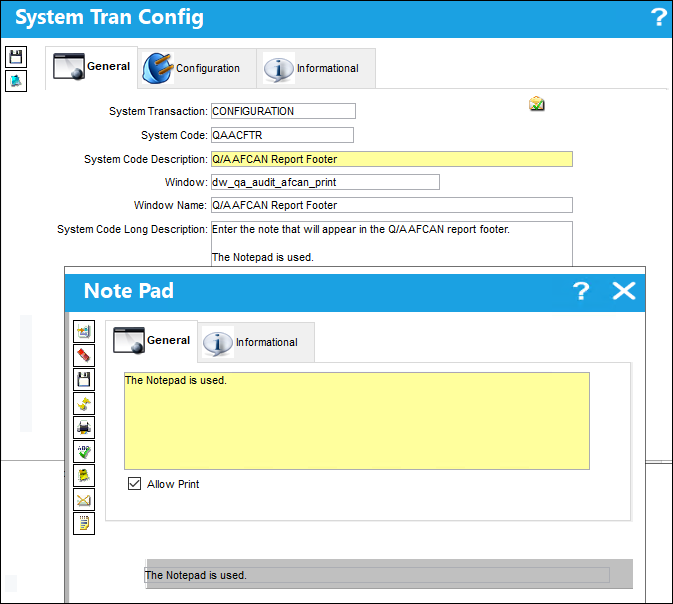Click the System Code Long Description text box

(392, 244)
